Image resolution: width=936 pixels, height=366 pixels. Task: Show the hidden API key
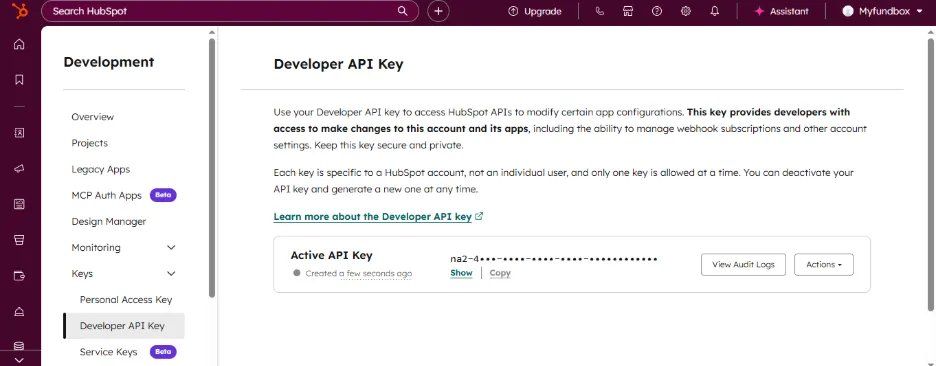click(461, 273)
